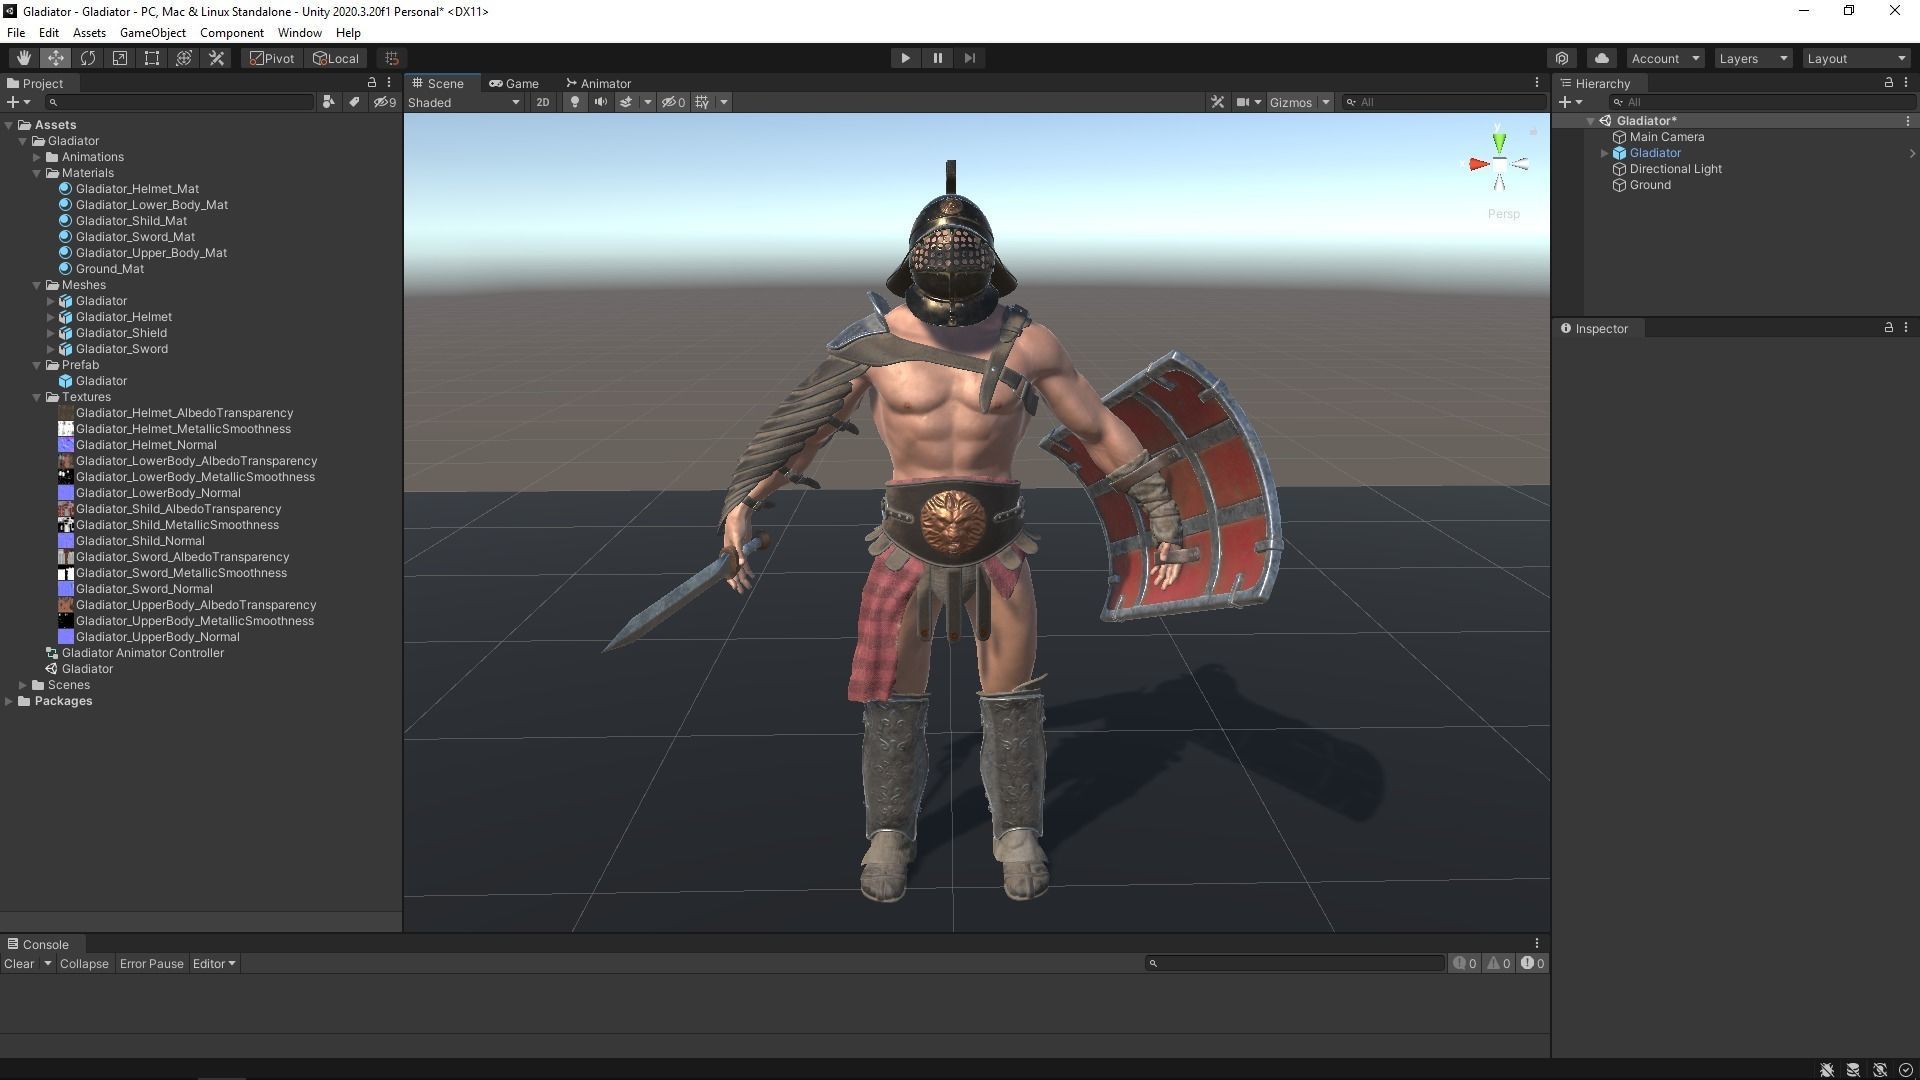Toggle 2D view mode
This screenshot has height=1080, width=1920.
542,102
